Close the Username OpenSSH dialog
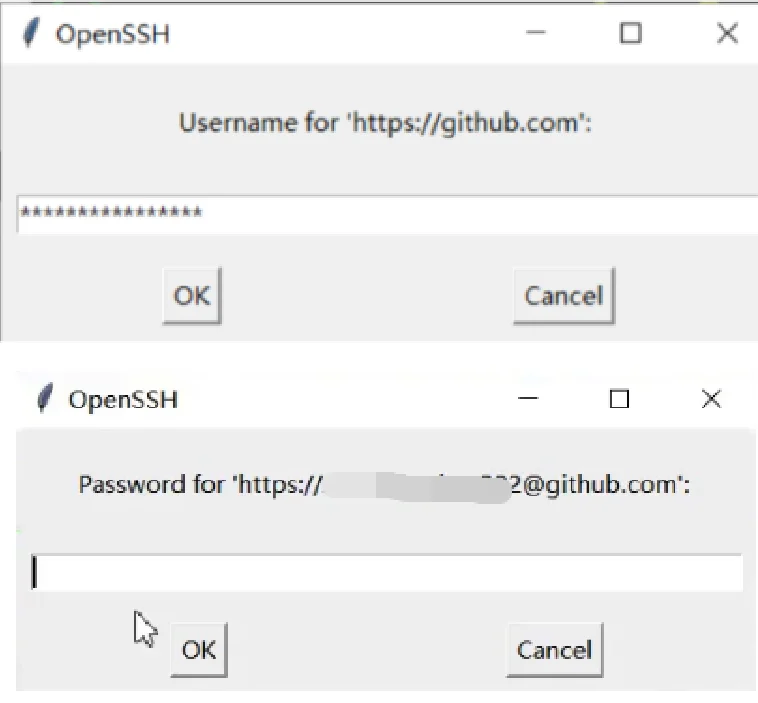The height and width of the screenshot is (703, 758). click(727, 33)
